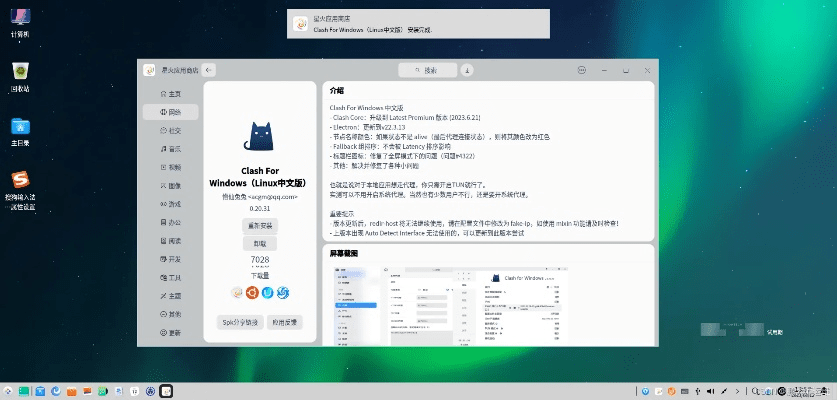Screen dimensions: 837x400
Task: Click the 重新安装 (Reinstall) button
Action: [x=260, y=225]
